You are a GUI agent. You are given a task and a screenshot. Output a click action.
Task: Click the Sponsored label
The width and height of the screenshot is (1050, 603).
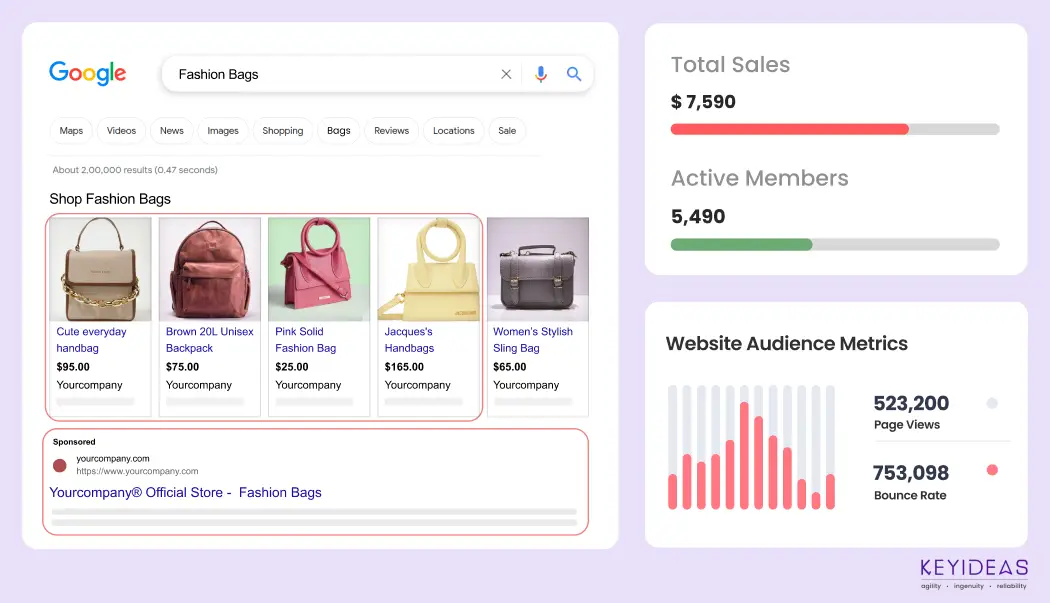pyautogui.click(x=74, y=442)
